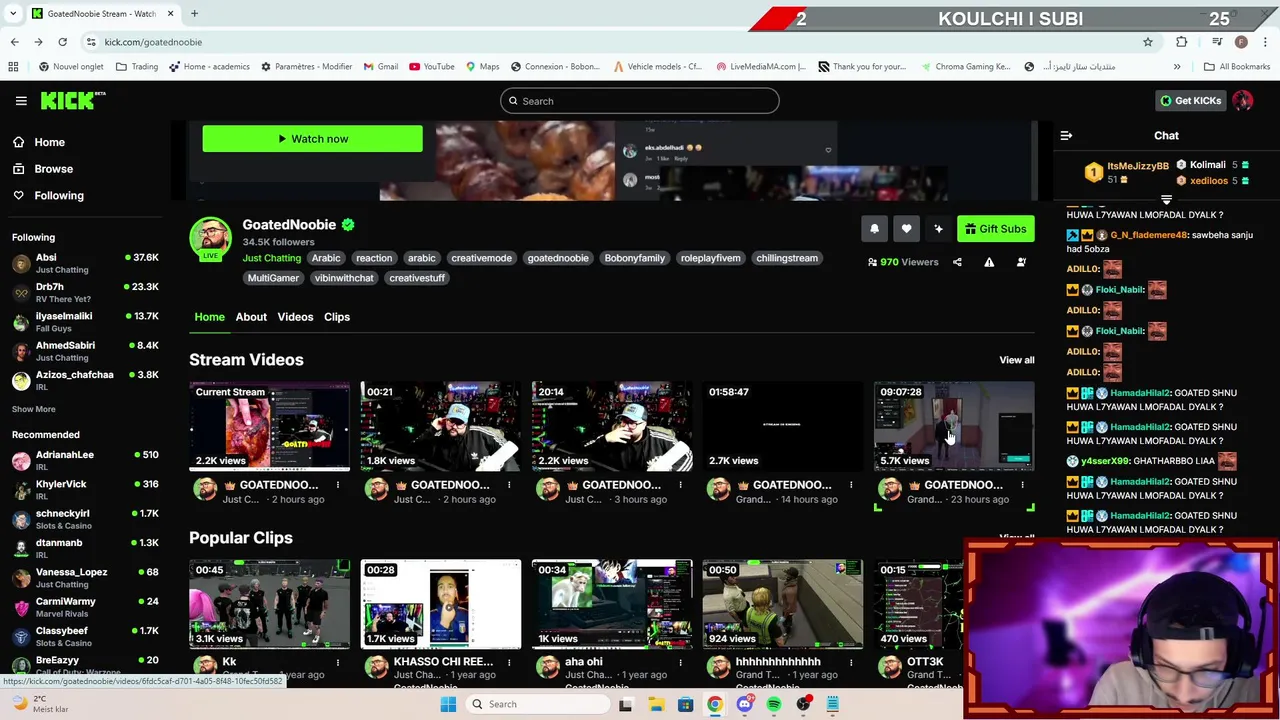Open options for Current Stream video
This screenshot has width=1280, height=720.
tap(338, 485)
